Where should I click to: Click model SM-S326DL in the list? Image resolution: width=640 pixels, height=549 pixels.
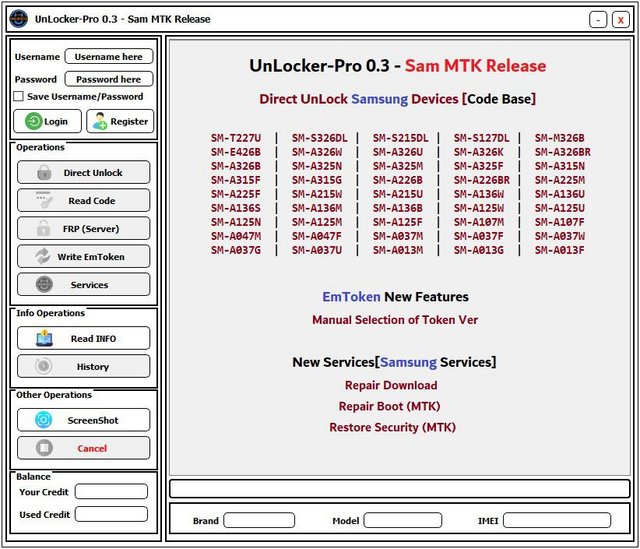pos(320,138)
